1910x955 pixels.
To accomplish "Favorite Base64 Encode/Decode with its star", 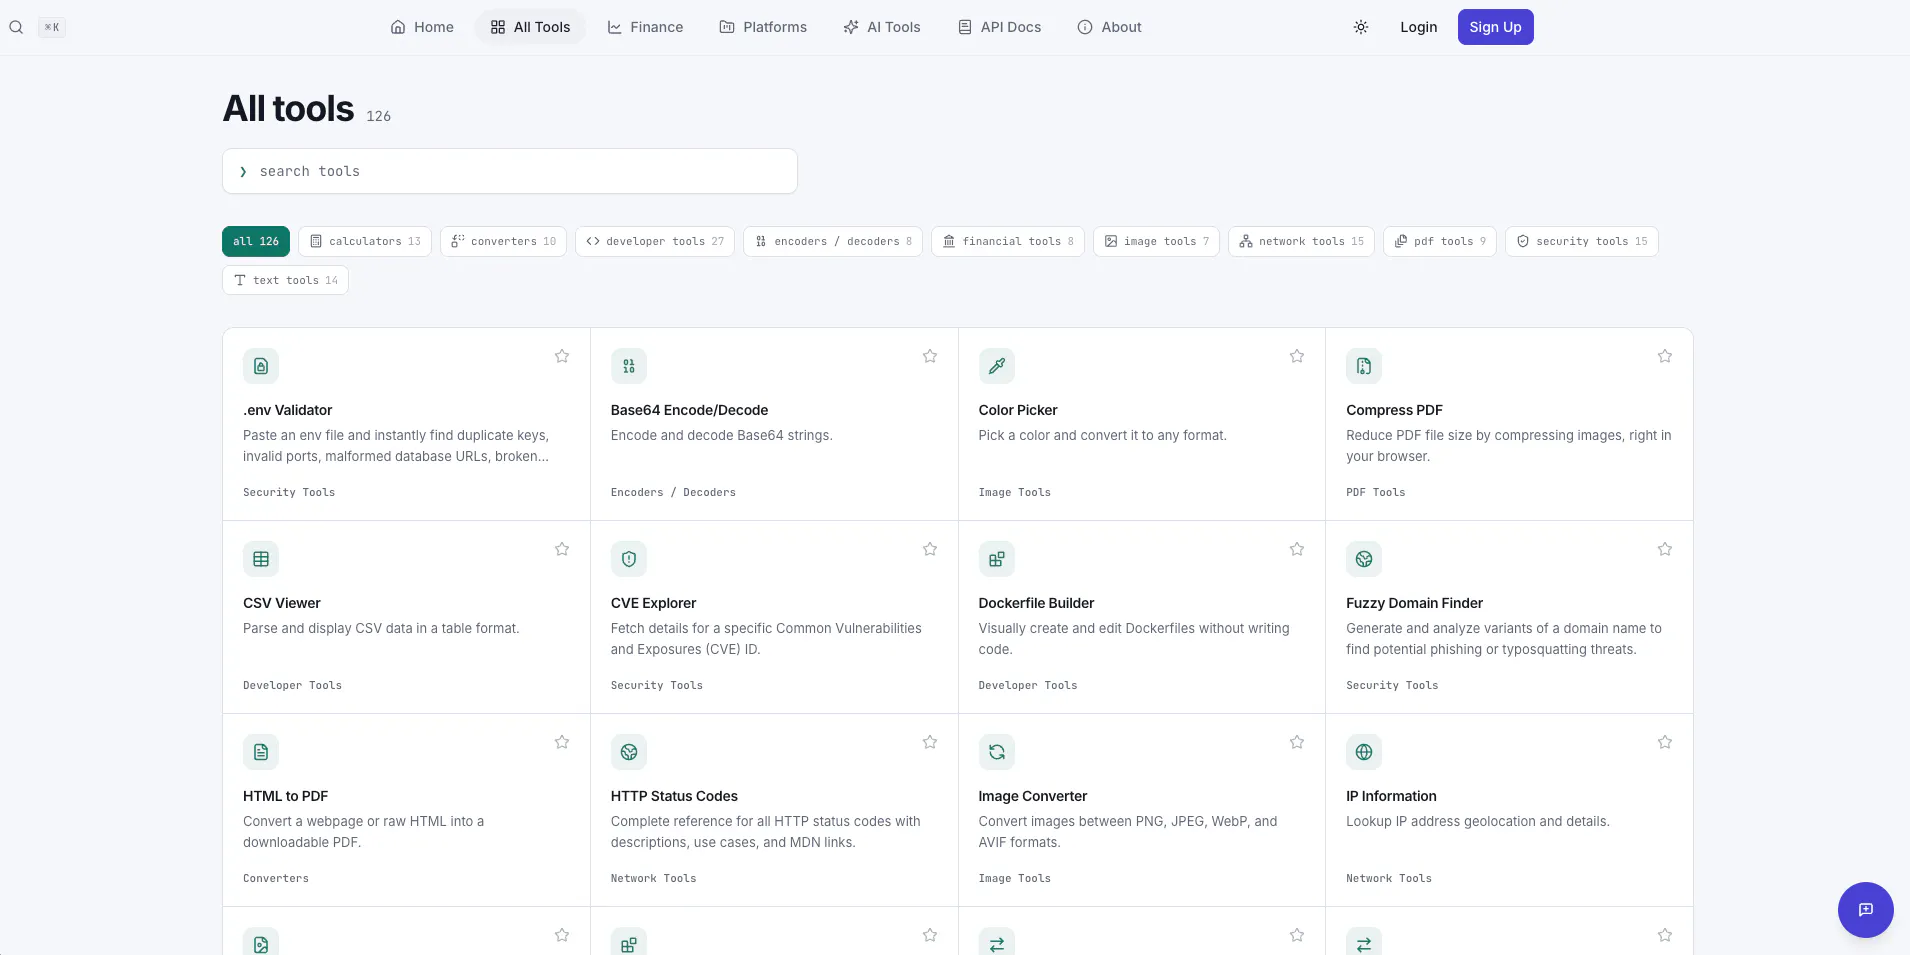I will pos(930,356).
